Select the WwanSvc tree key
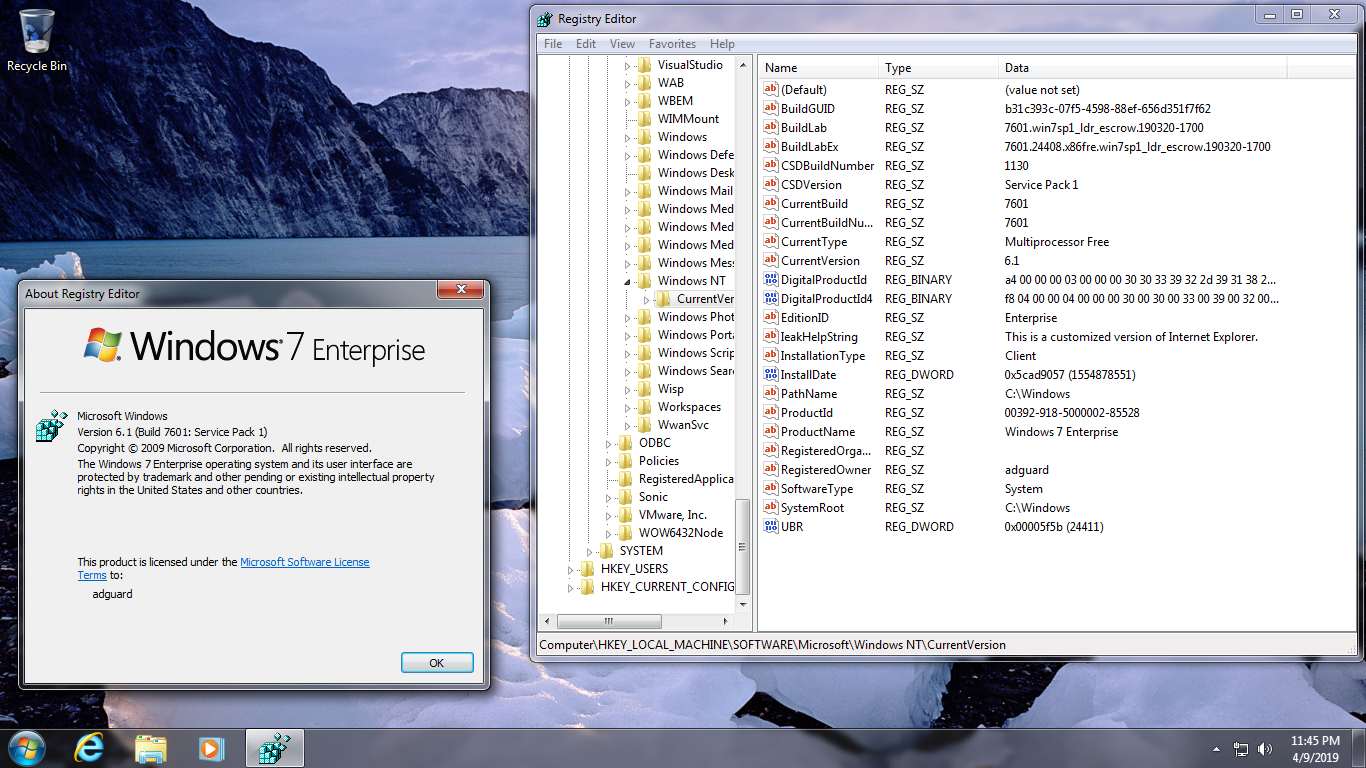The width and height of the screenshot is (1366, 768). click(x=683, y=425)
